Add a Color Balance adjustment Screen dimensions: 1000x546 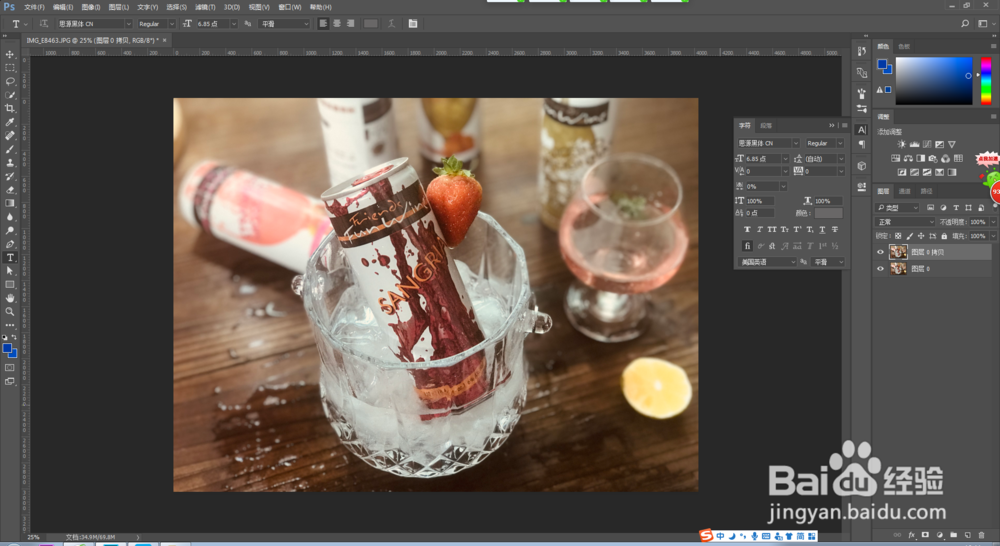tap(908, 158)
